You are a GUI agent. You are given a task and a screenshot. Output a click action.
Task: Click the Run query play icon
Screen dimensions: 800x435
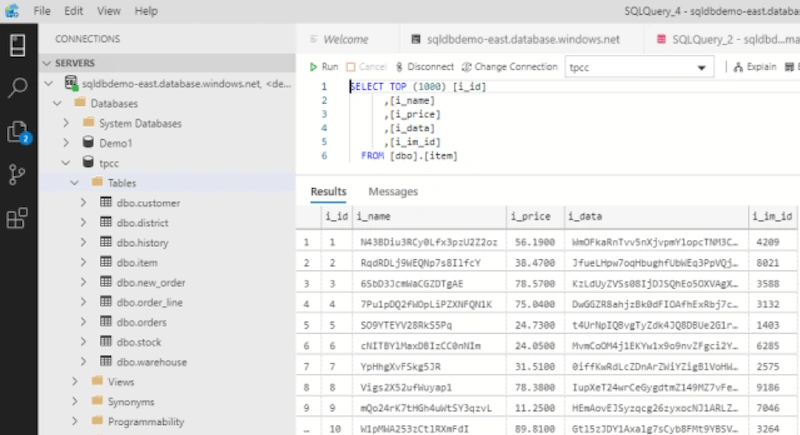click(x=313, y=67)
